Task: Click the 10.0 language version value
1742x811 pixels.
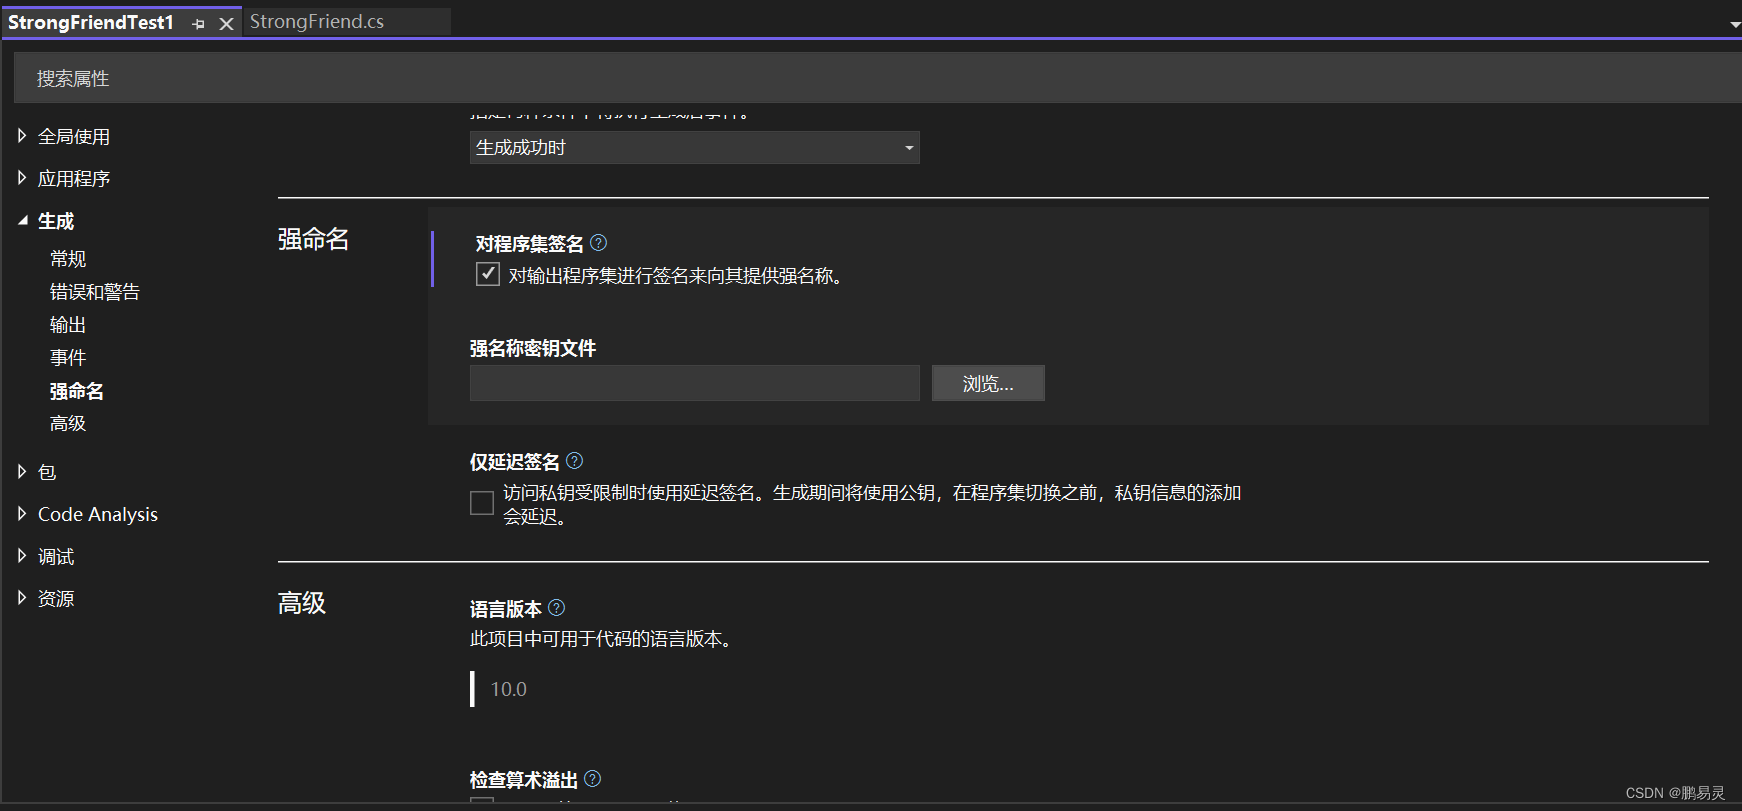Action: [x=509, y=689]
